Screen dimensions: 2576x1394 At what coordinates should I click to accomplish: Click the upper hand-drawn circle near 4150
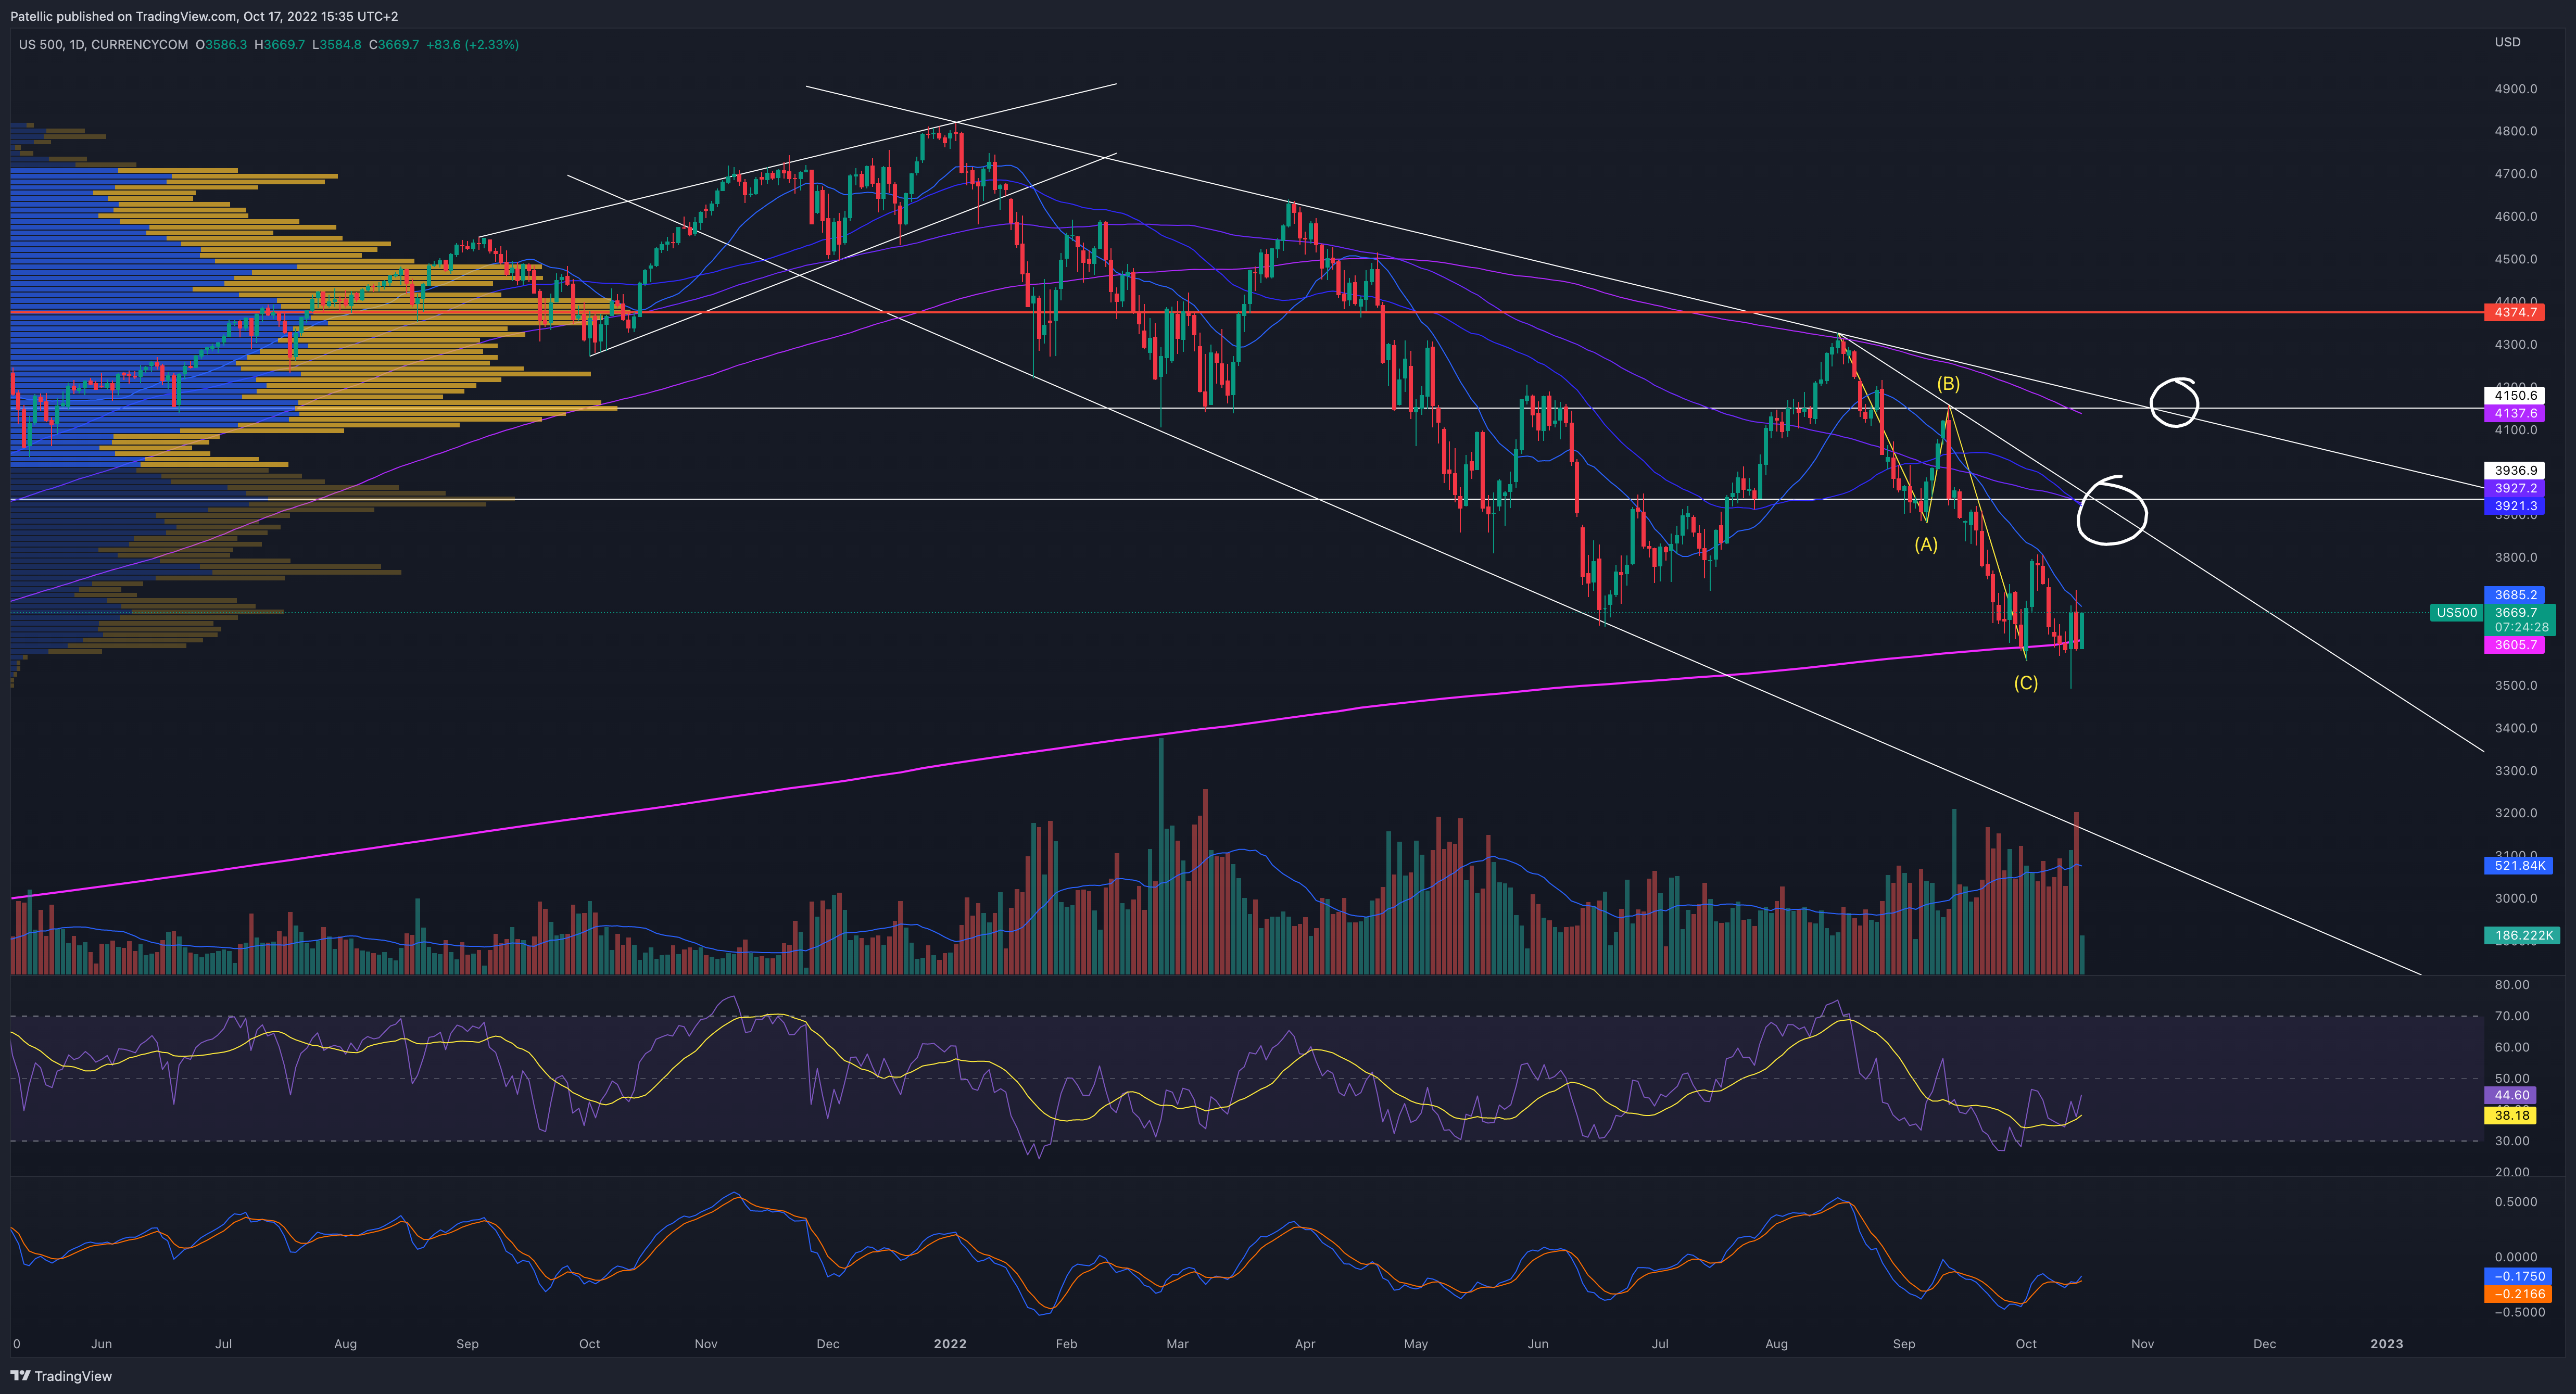coord(2174,402)
